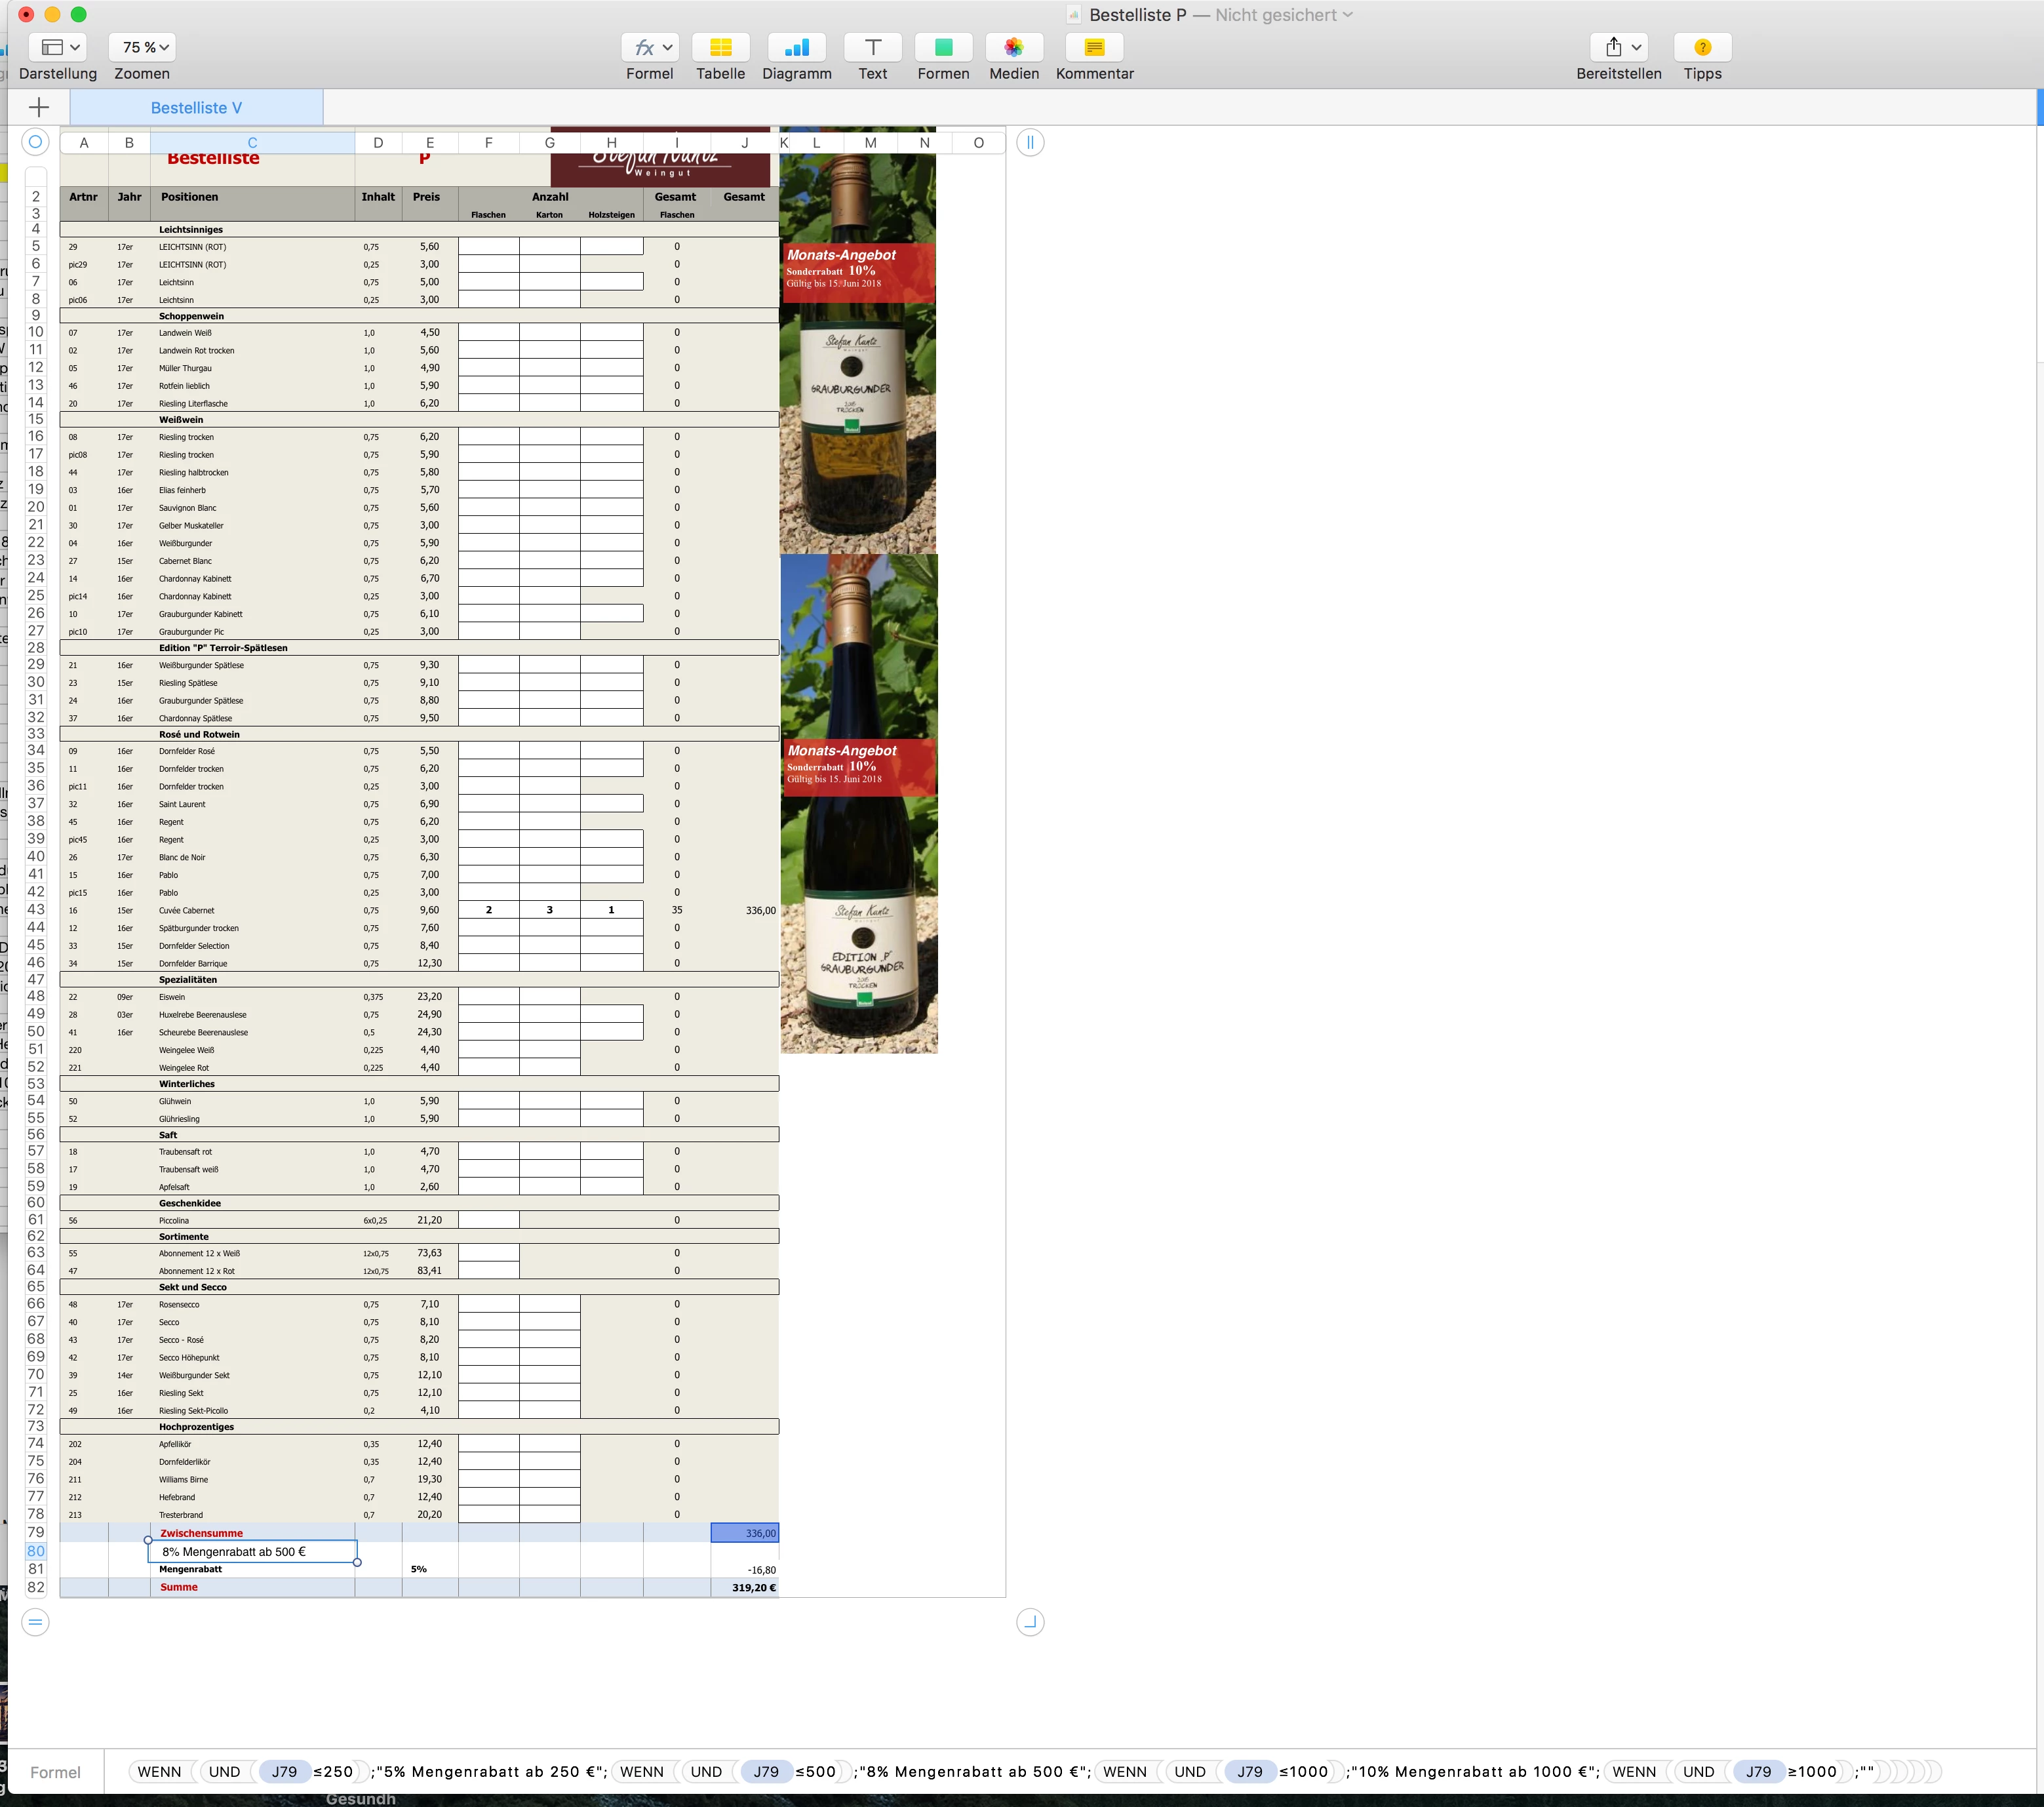The height and width of the screenshot is (1807, 2044).
Task: Open the Tipps help button
Action: [x=1702, y=47]
